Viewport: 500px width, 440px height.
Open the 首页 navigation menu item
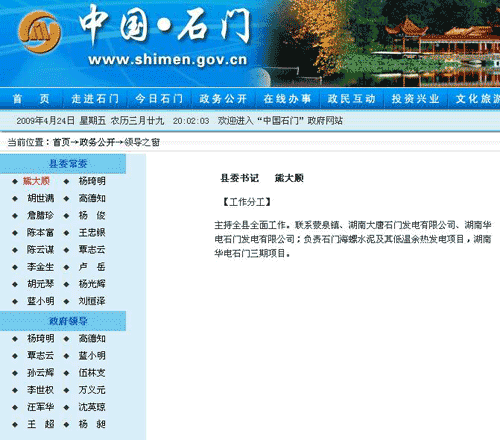pyautogui.click(x=31, y=99)
